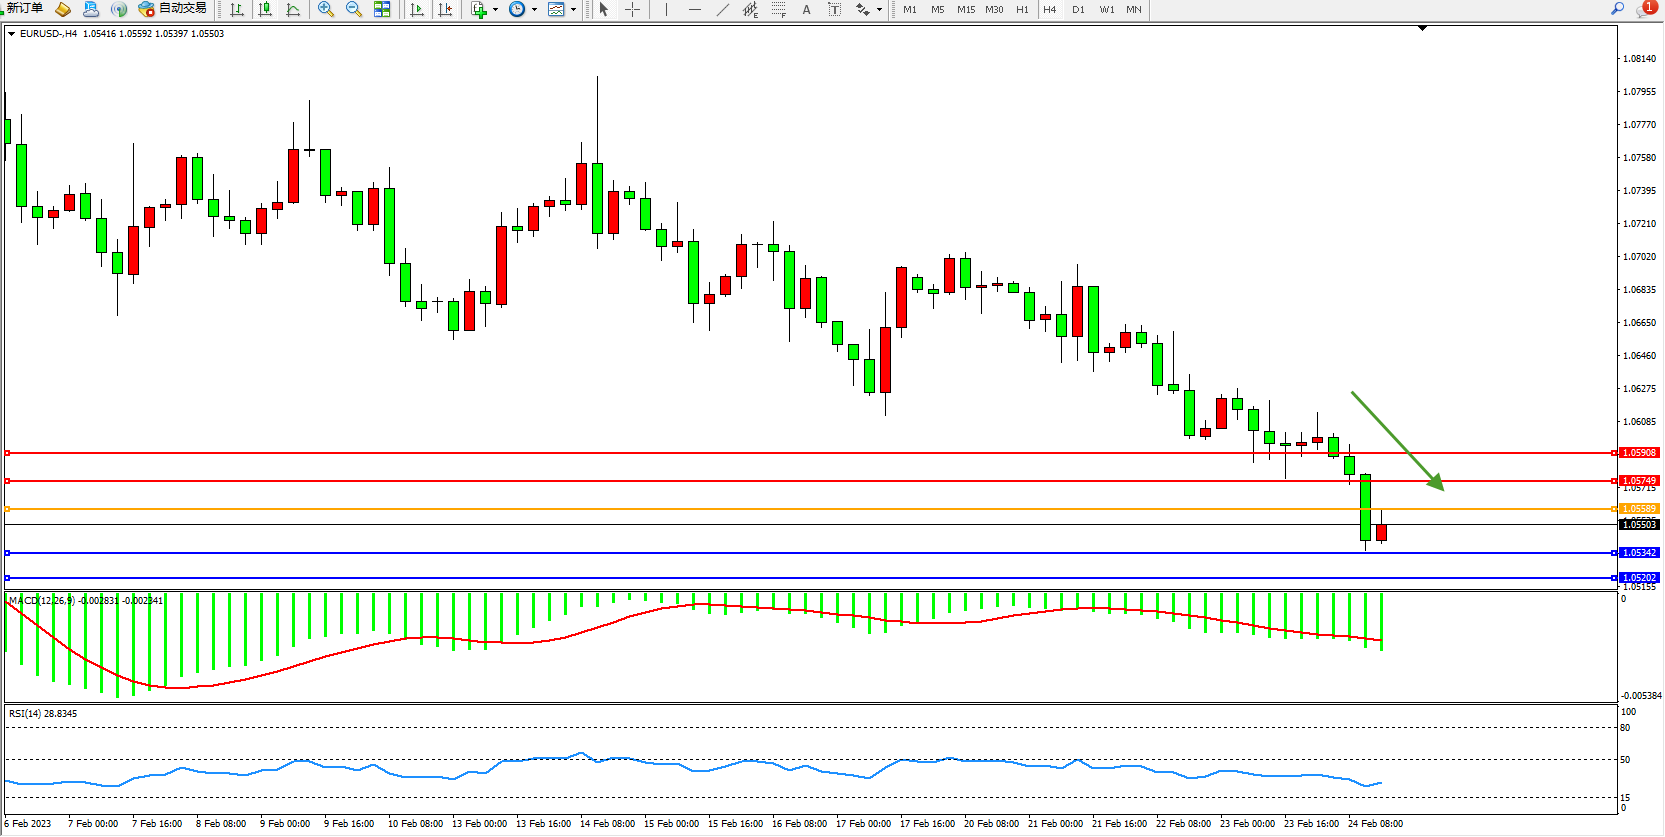The image size is (1665, 837).
Task: Switch chart to bar chart mode
Action: (237, 9)
